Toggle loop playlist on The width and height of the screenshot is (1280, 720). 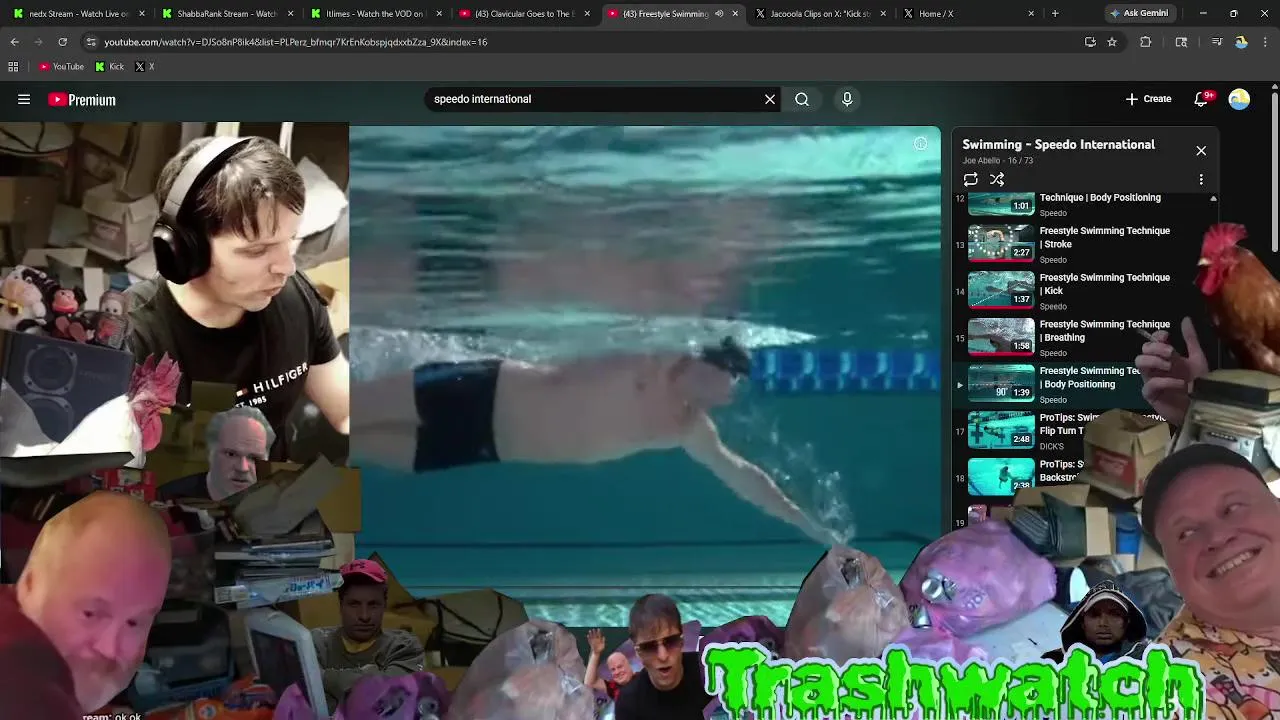click(970, 179)
